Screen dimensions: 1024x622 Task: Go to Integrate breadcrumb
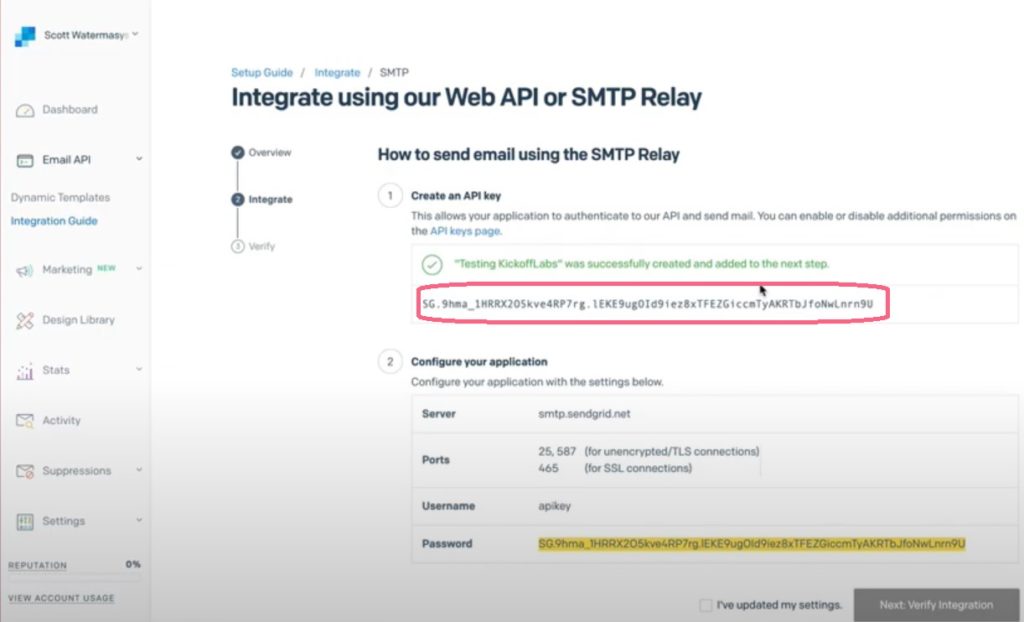pos(337,73)
